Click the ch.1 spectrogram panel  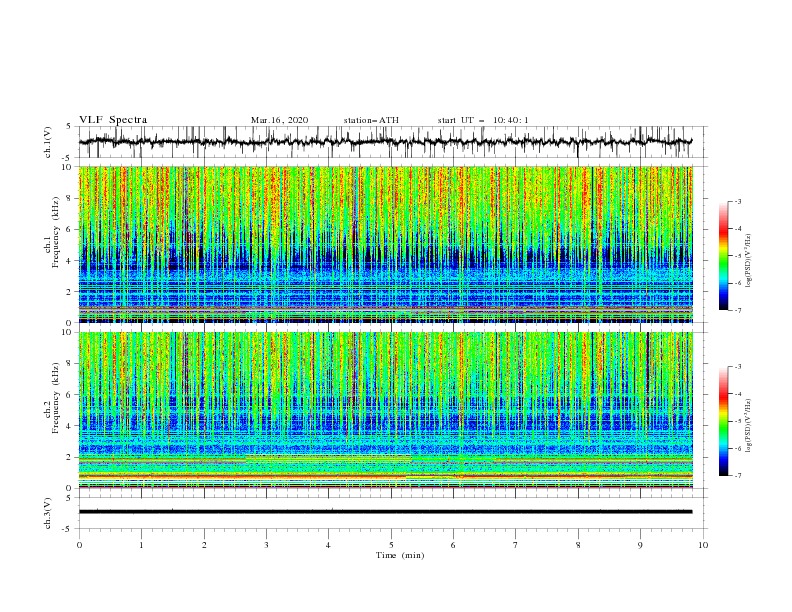pyautogui.click(x=385, y=244)
